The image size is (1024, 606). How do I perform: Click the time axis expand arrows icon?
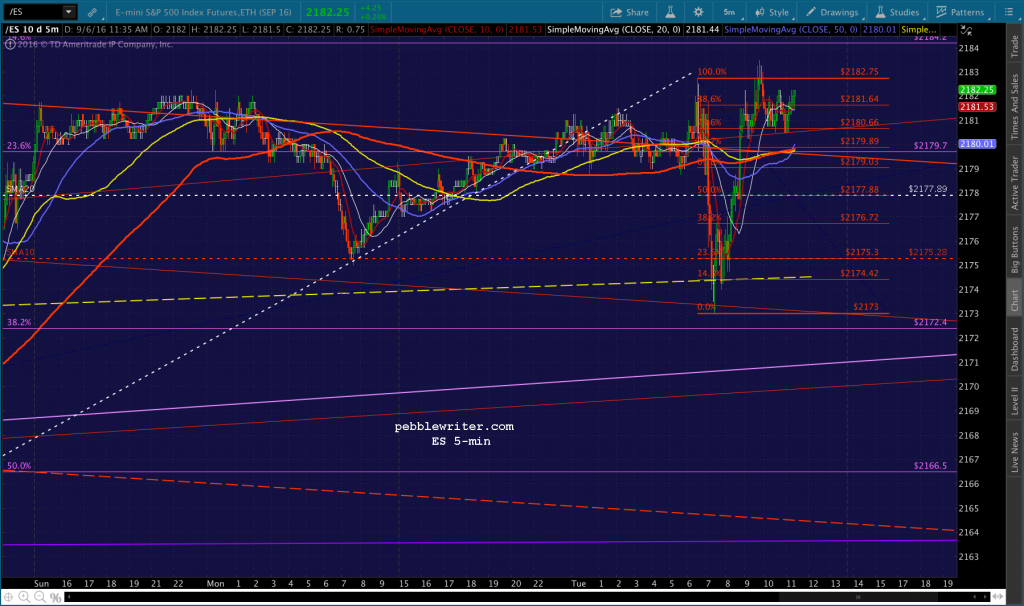[x=997, y=596]
